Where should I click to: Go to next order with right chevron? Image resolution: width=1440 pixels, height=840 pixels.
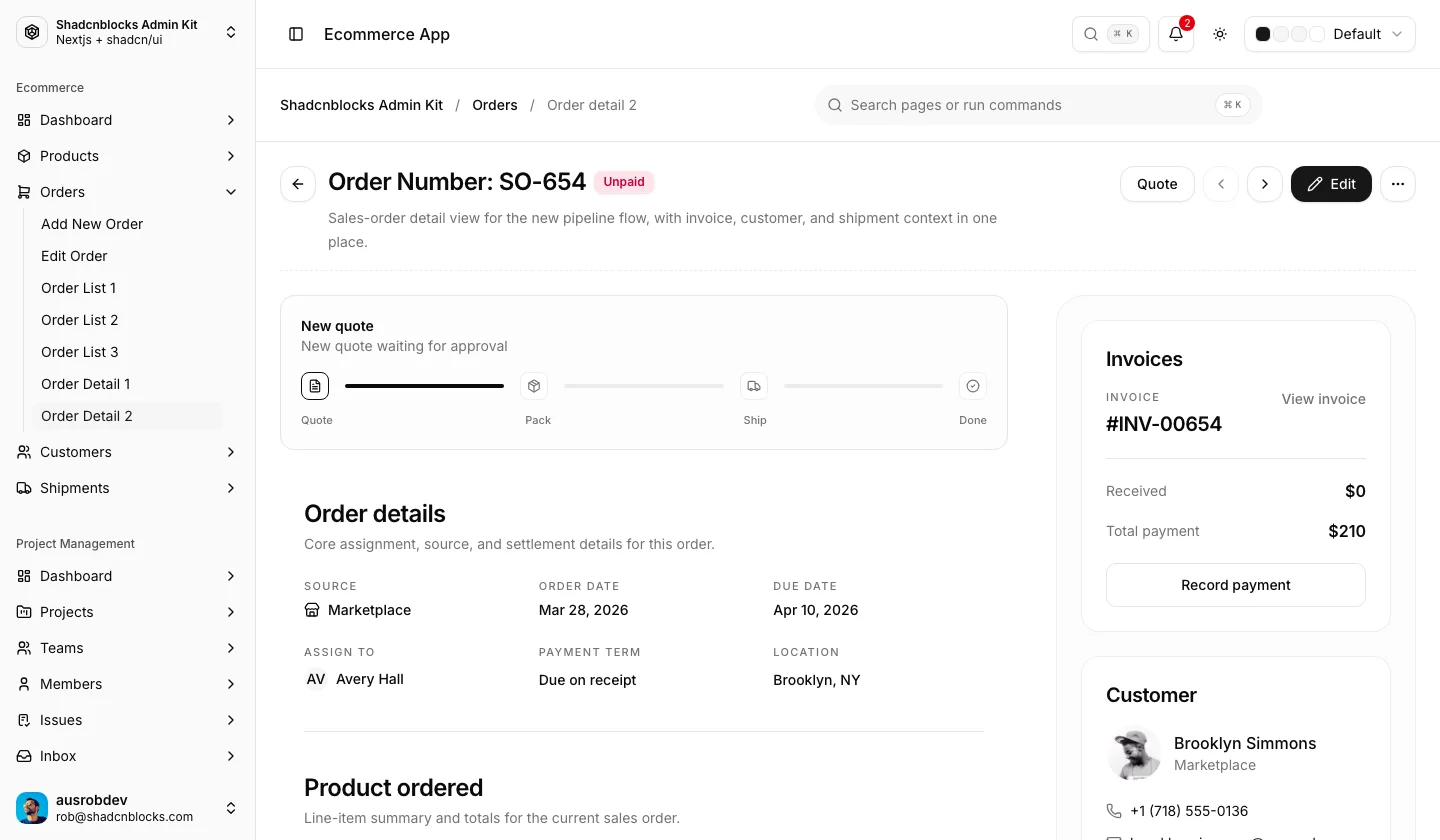point(1265,184)
